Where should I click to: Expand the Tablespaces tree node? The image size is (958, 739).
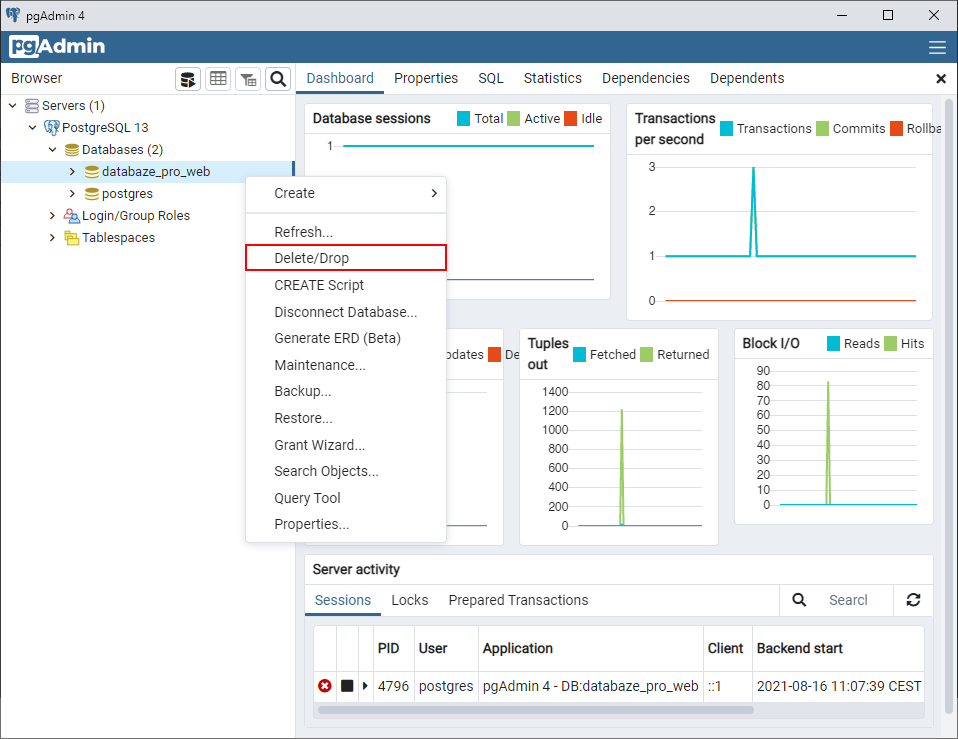(x=52, y=238)
